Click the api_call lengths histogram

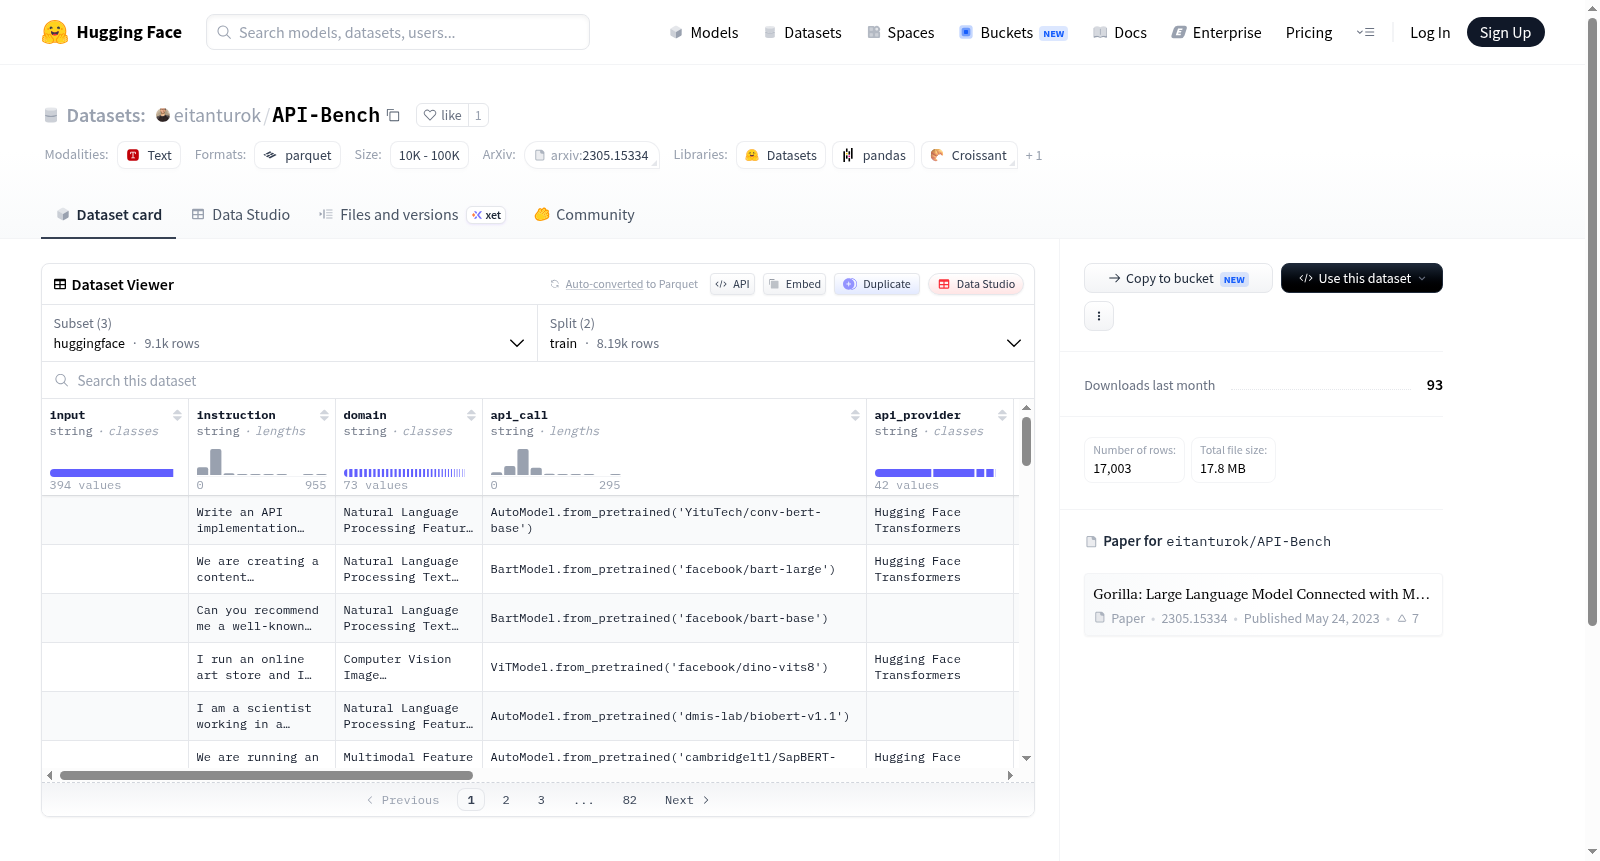[555, 462]
